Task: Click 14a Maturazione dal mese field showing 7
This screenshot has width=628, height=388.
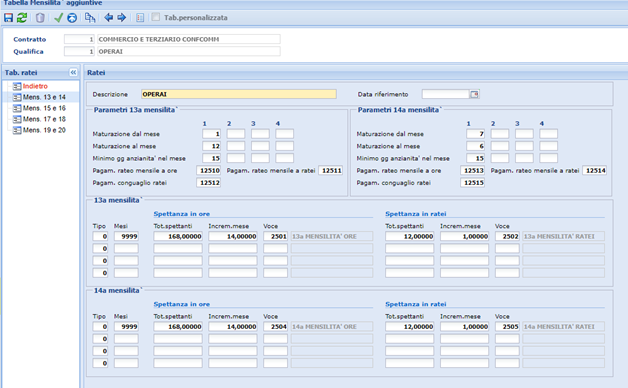Action: click(475, 134)
